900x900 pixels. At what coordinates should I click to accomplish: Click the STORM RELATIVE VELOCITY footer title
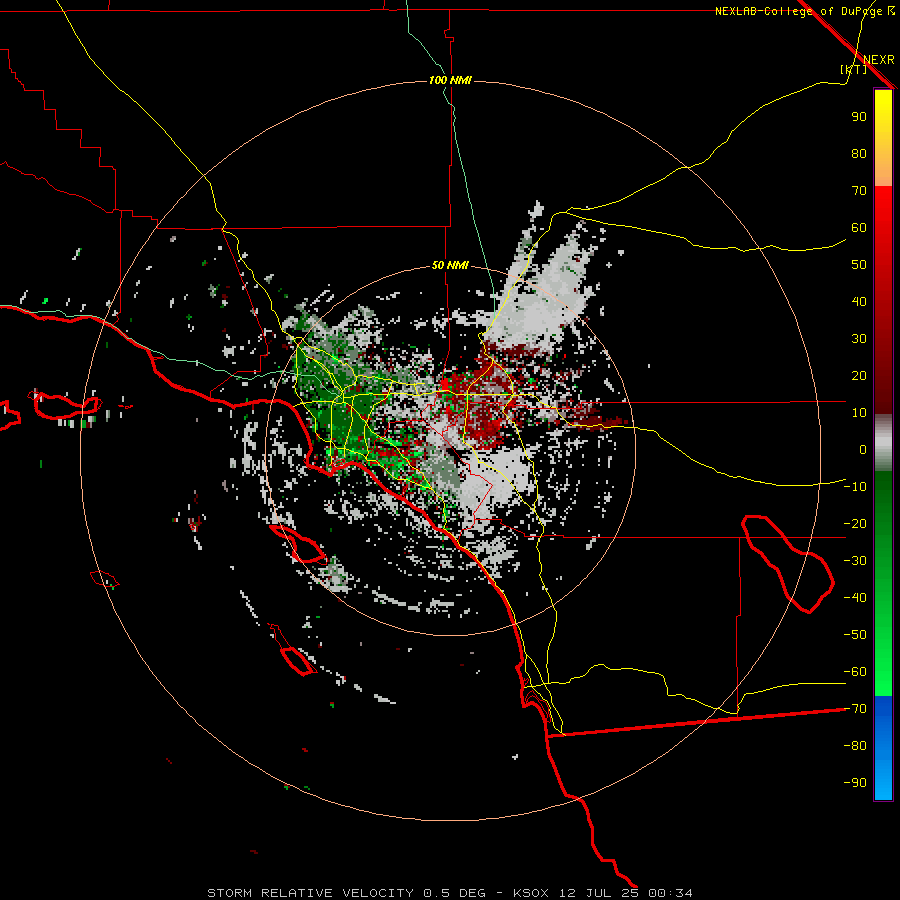311,893
